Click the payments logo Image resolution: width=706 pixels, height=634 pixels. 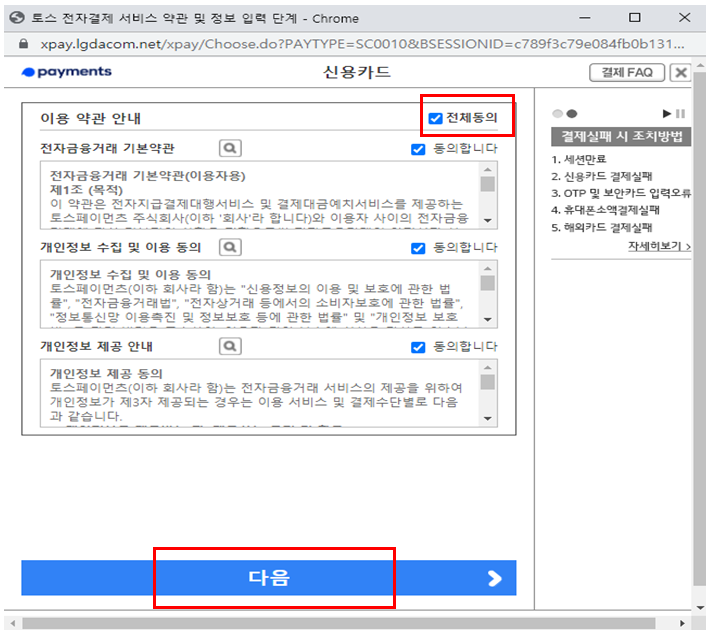click(x=67, y=72)
